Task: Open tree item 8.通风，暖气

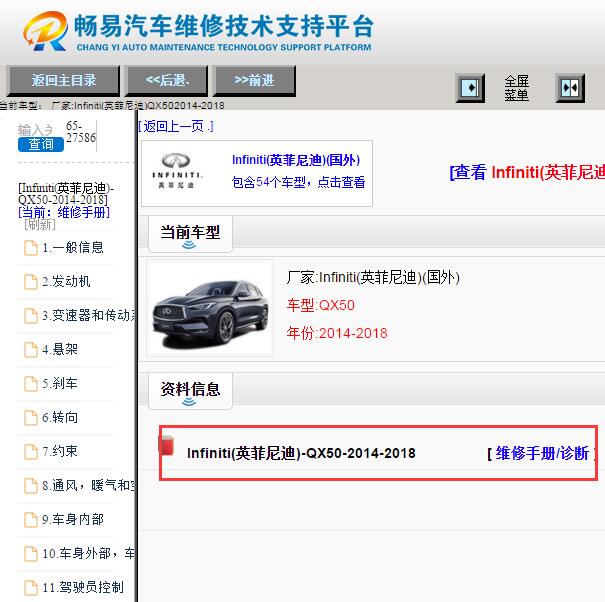Action: [x=89, y=485]
